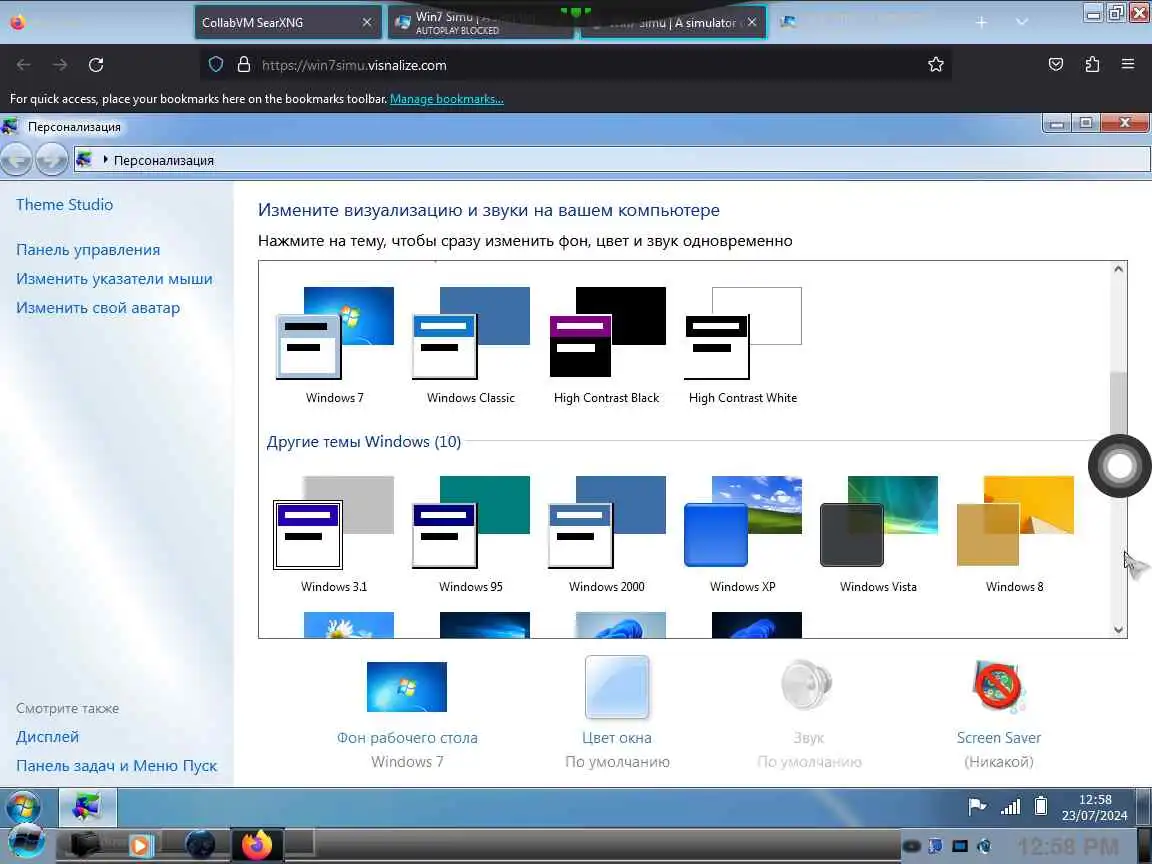This screenshot has height=864, width=1152.
Task: Open a new Firefox tab
Action: coord(982,22)
